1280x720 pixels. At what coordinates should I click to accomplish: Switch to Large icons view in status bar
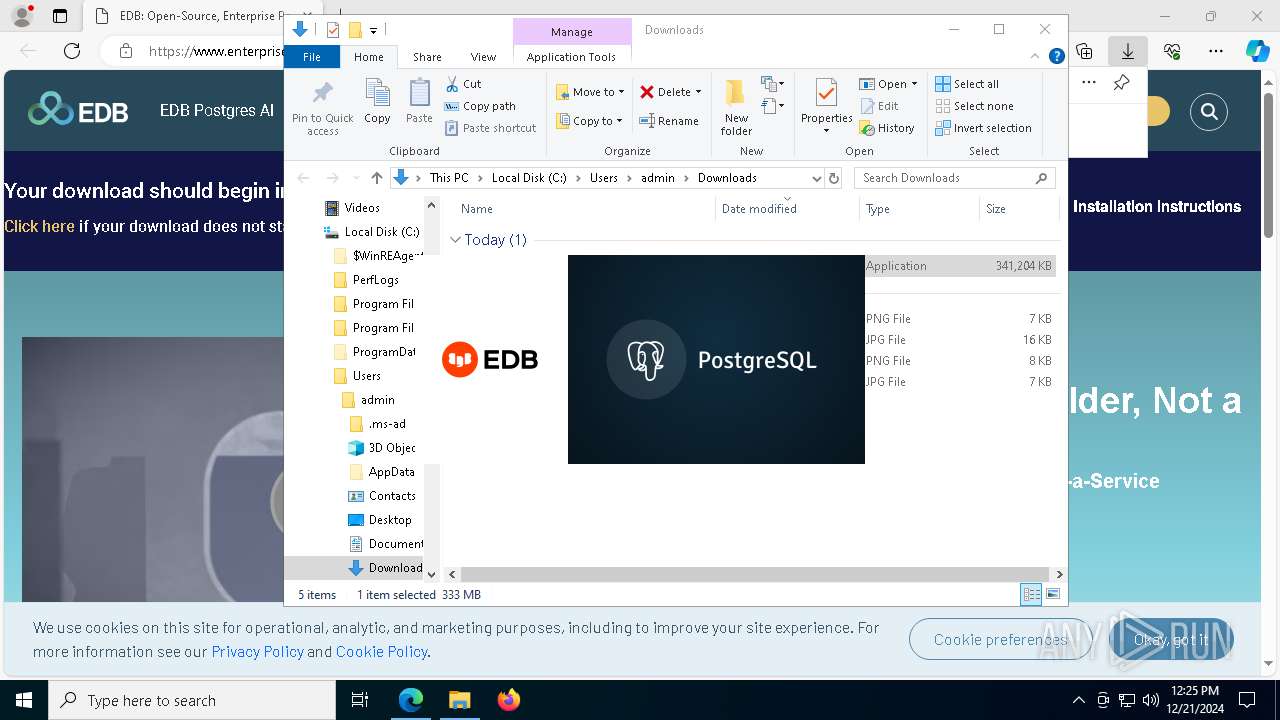[x=1052, y=595]
